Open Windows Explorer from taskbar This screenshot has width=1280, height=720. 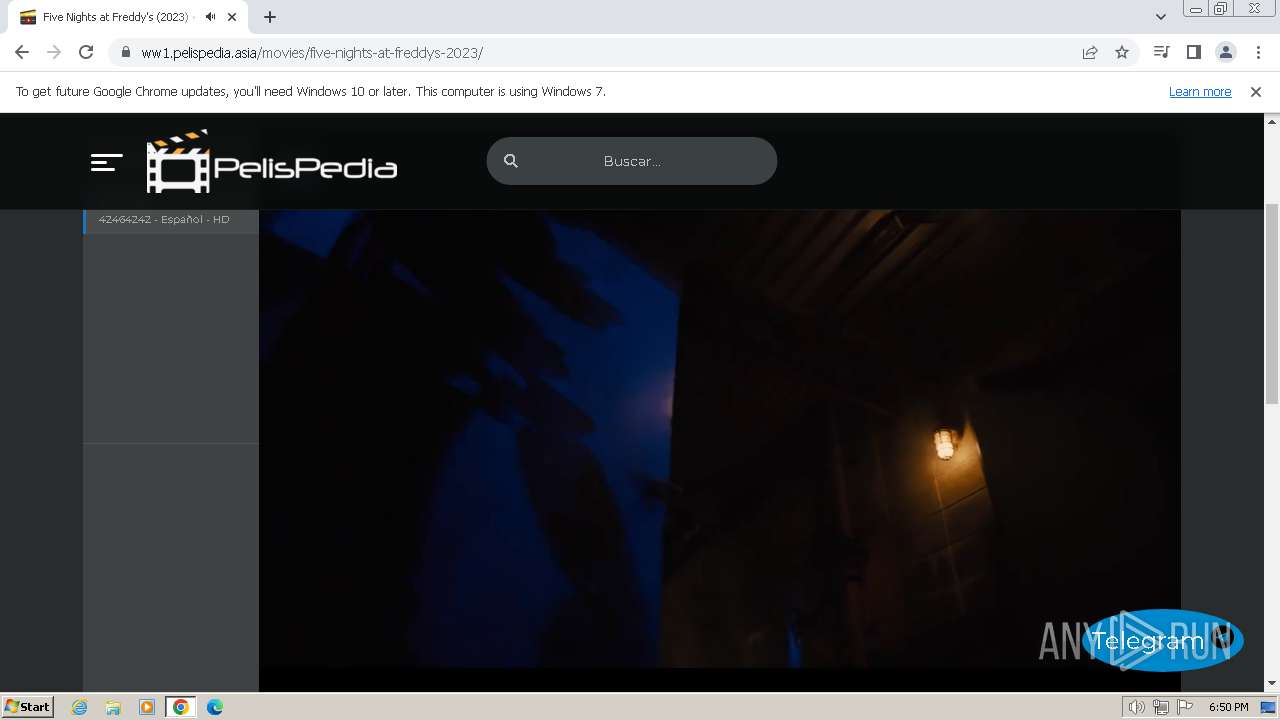point(113,707)
